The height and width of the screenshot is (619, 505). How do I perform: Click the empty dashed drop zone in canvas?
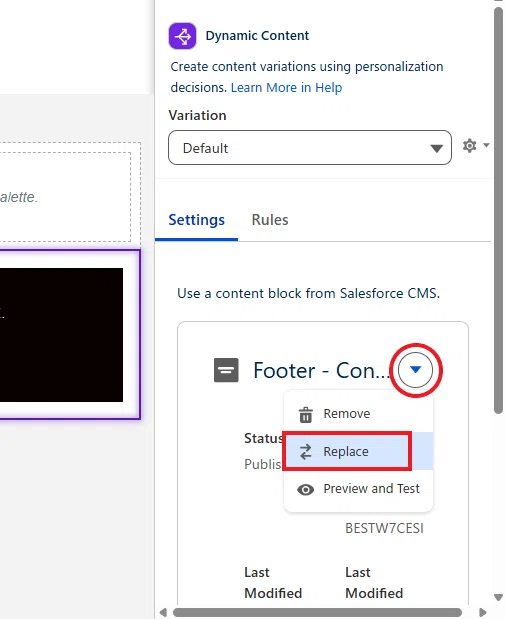point(65,197)
